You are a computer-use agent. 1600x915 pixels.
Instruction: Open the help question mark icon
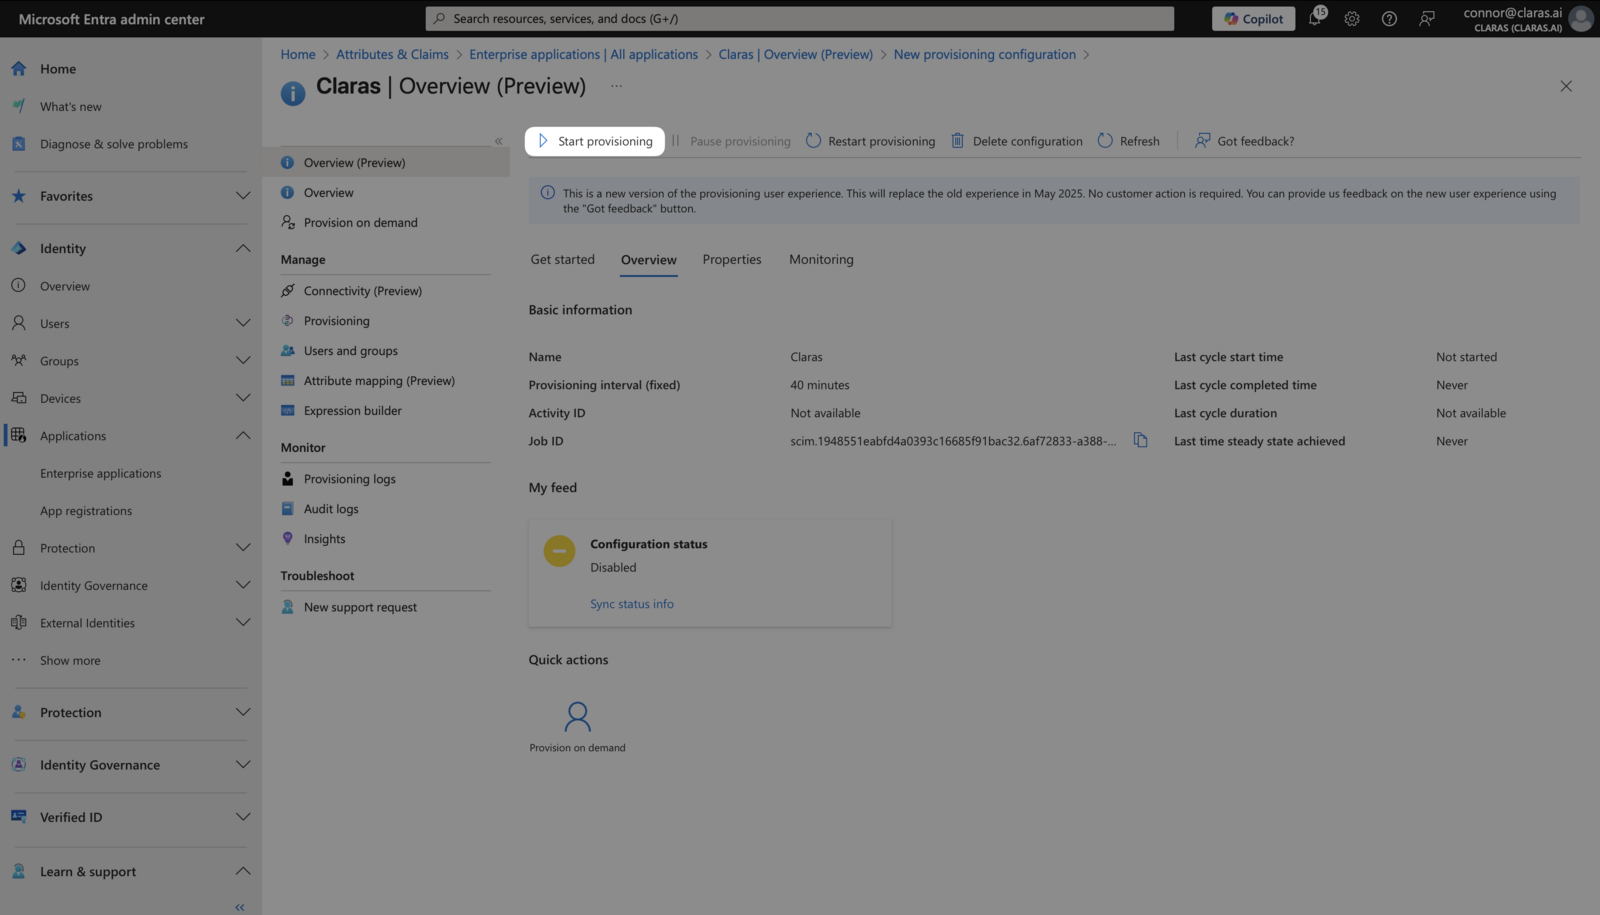click(1389, 18)
